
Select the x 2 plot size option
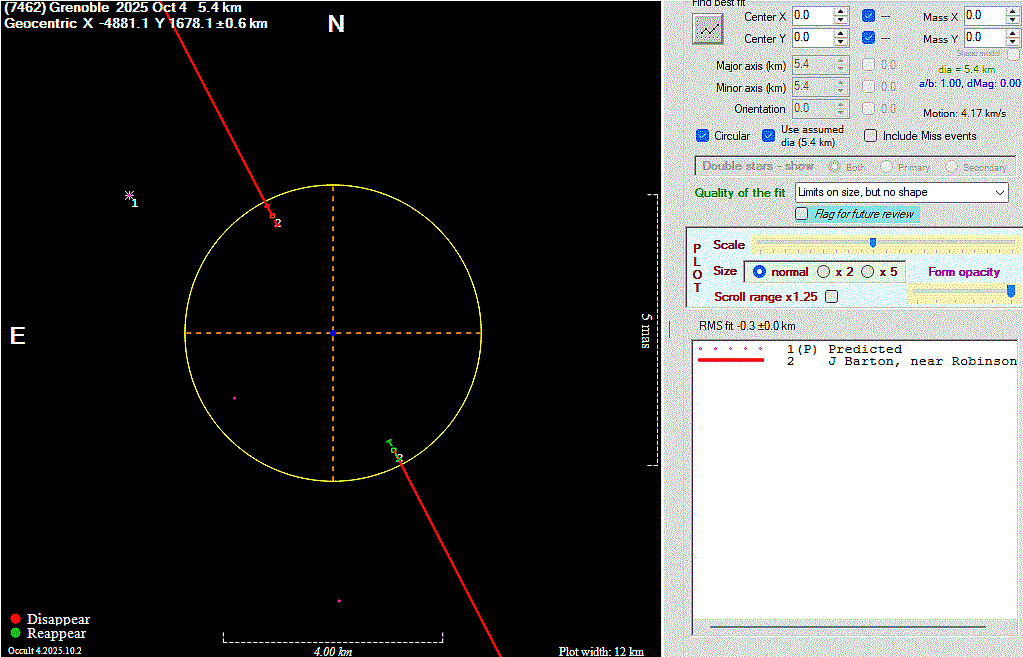coord(824,272)
